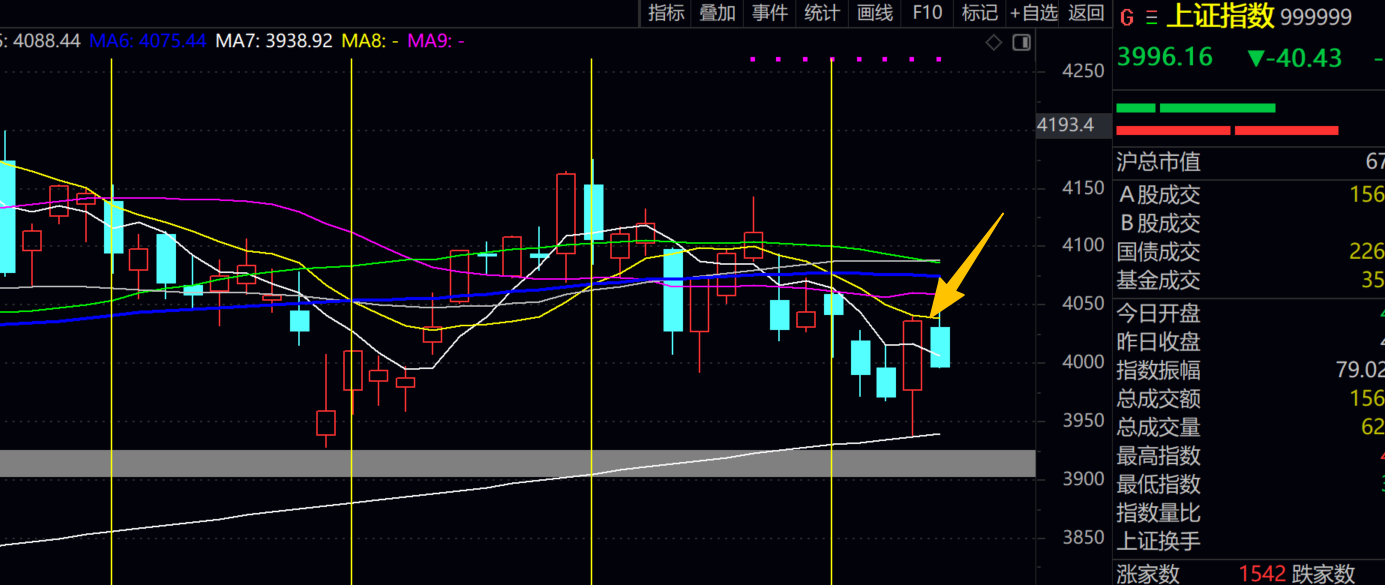Viewport: 1385px width, 585px height.
Task: Click the 上证指数 title
Action: coord(1220,16)
